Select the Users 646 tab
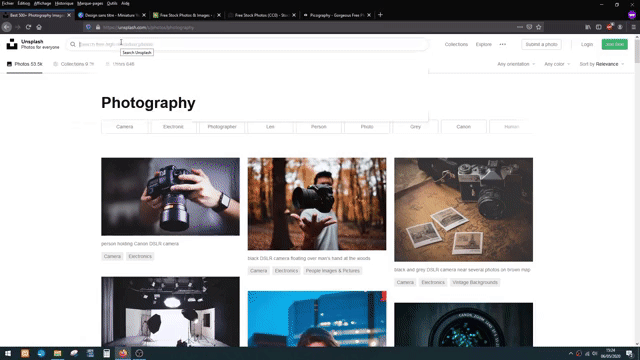Image resolution: width=640 pixels, height=360 pixels. [120, 64]
